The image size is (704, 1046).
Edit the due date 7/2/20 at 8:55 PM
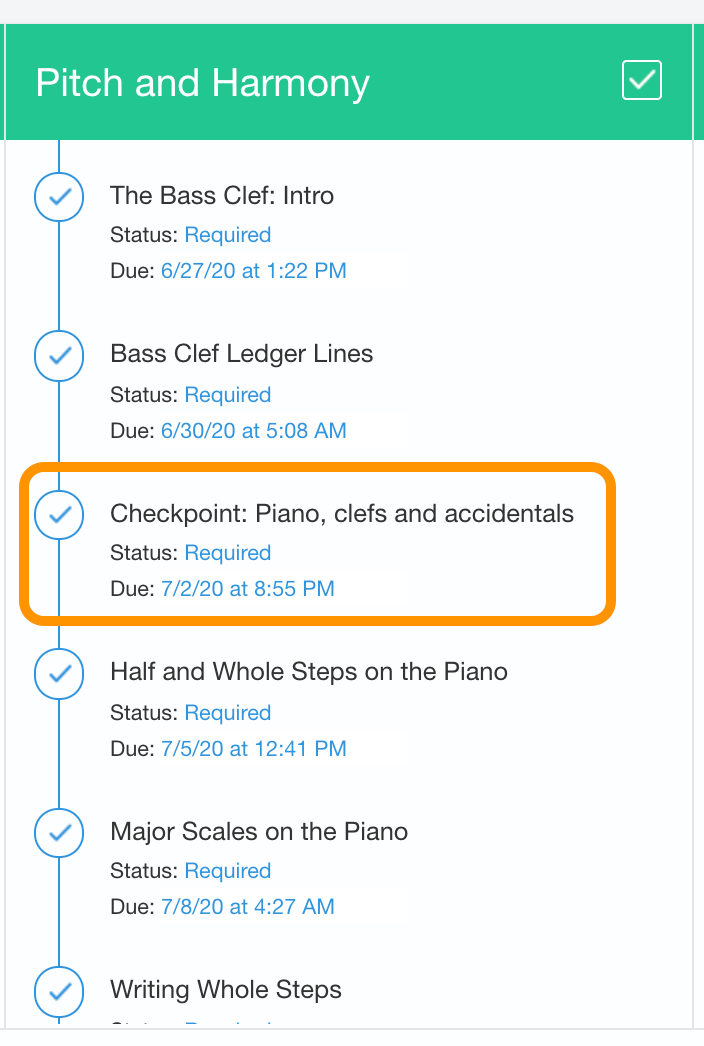pos(248,588)
